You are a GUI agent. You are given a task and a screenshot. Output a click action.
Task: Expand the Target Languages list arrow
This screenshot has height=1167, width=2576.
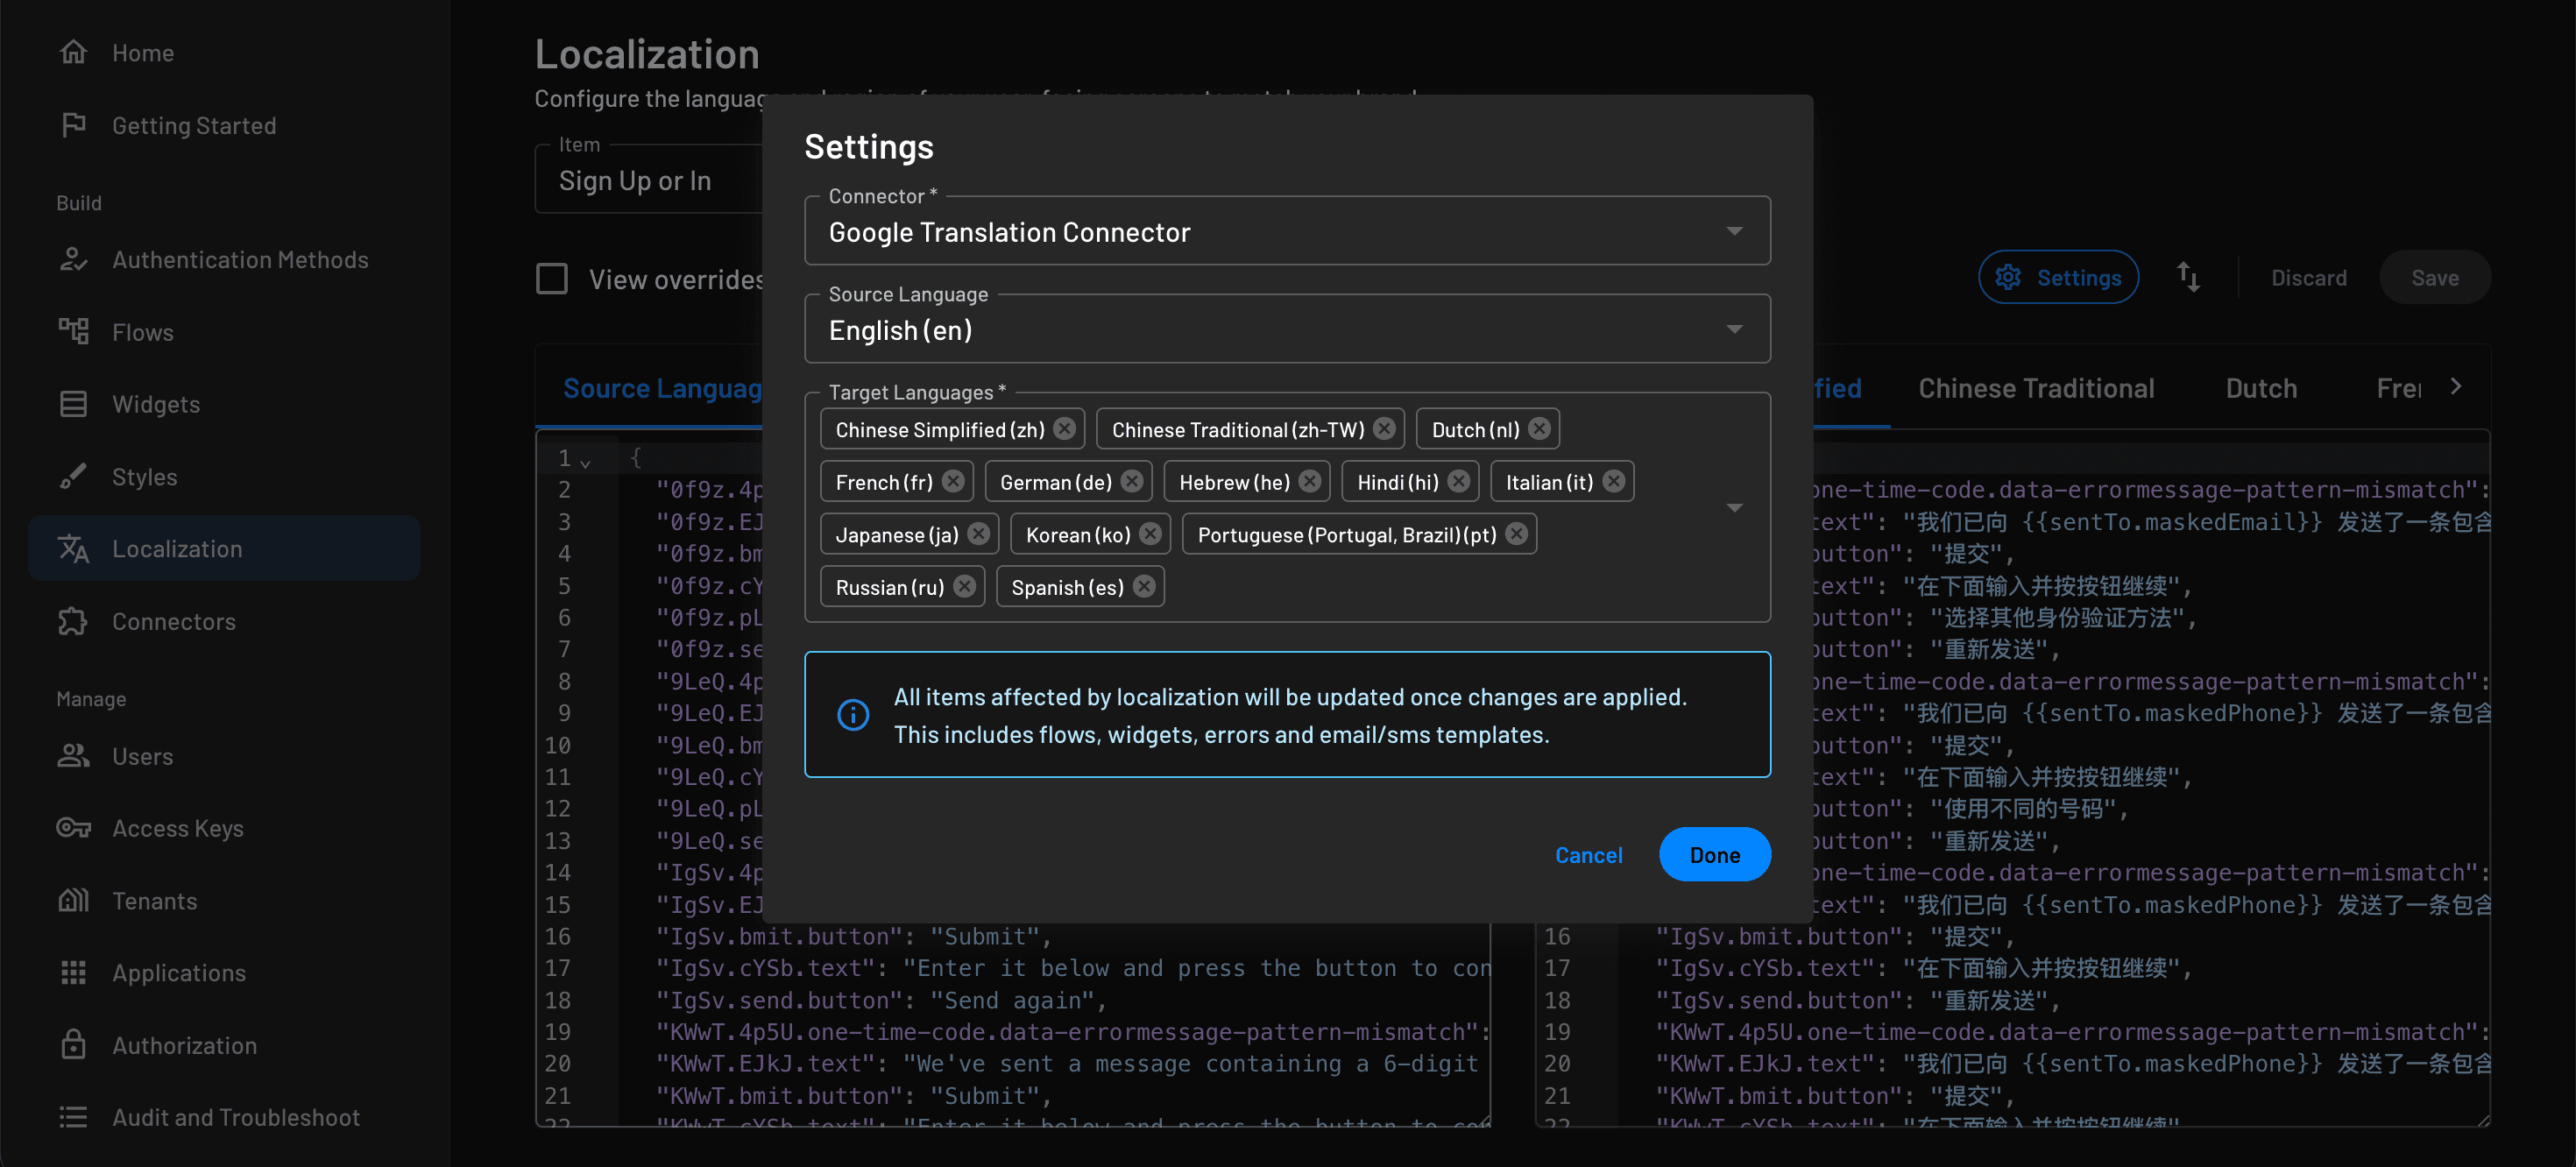pos(1735,507)
